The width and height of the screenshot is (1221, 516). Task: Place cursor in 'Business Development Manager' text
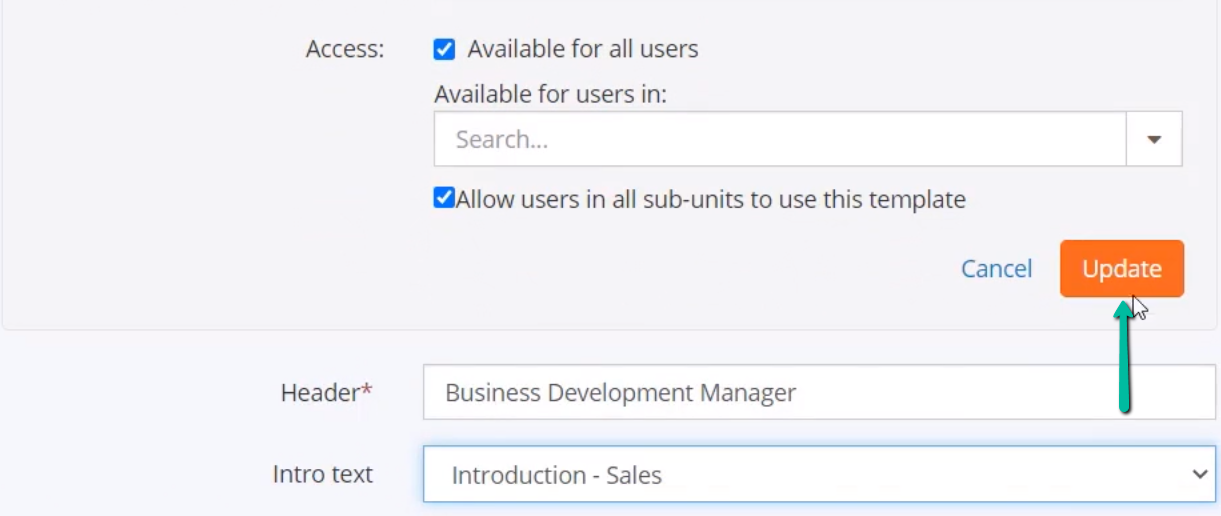[621, 393]
